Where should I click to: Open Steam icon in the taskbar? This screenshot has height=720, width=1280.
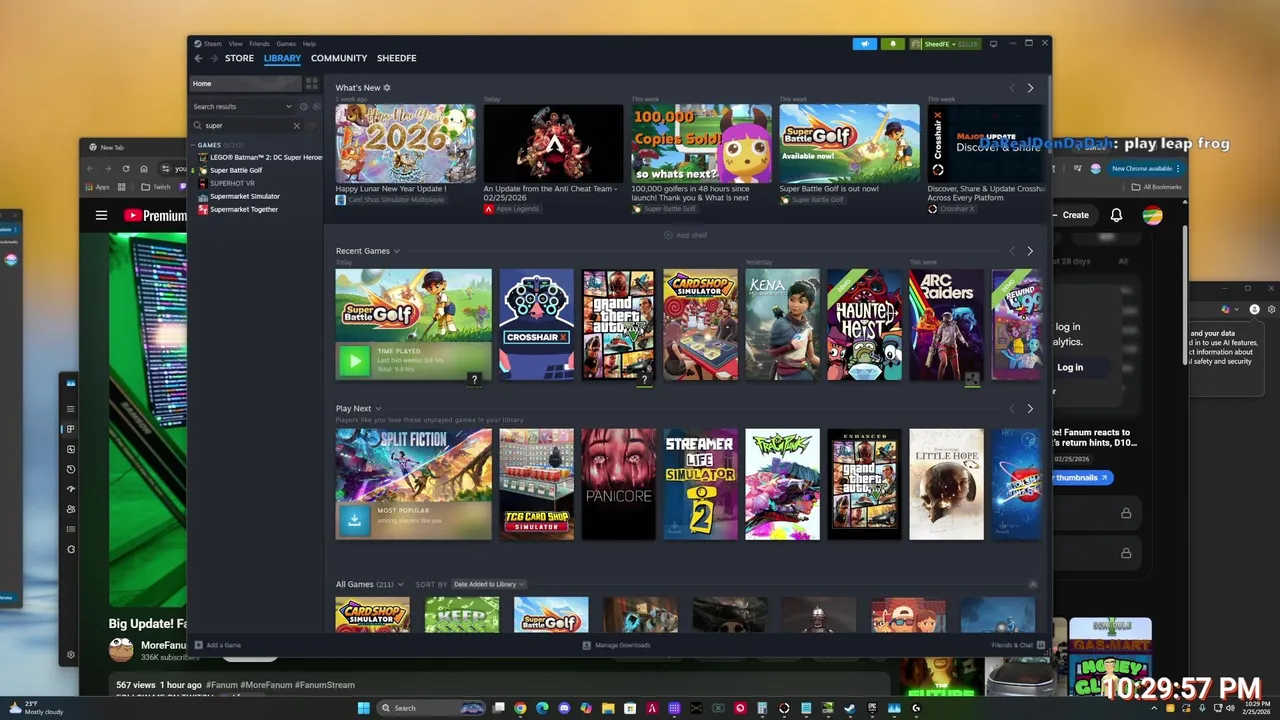(850, 708)
